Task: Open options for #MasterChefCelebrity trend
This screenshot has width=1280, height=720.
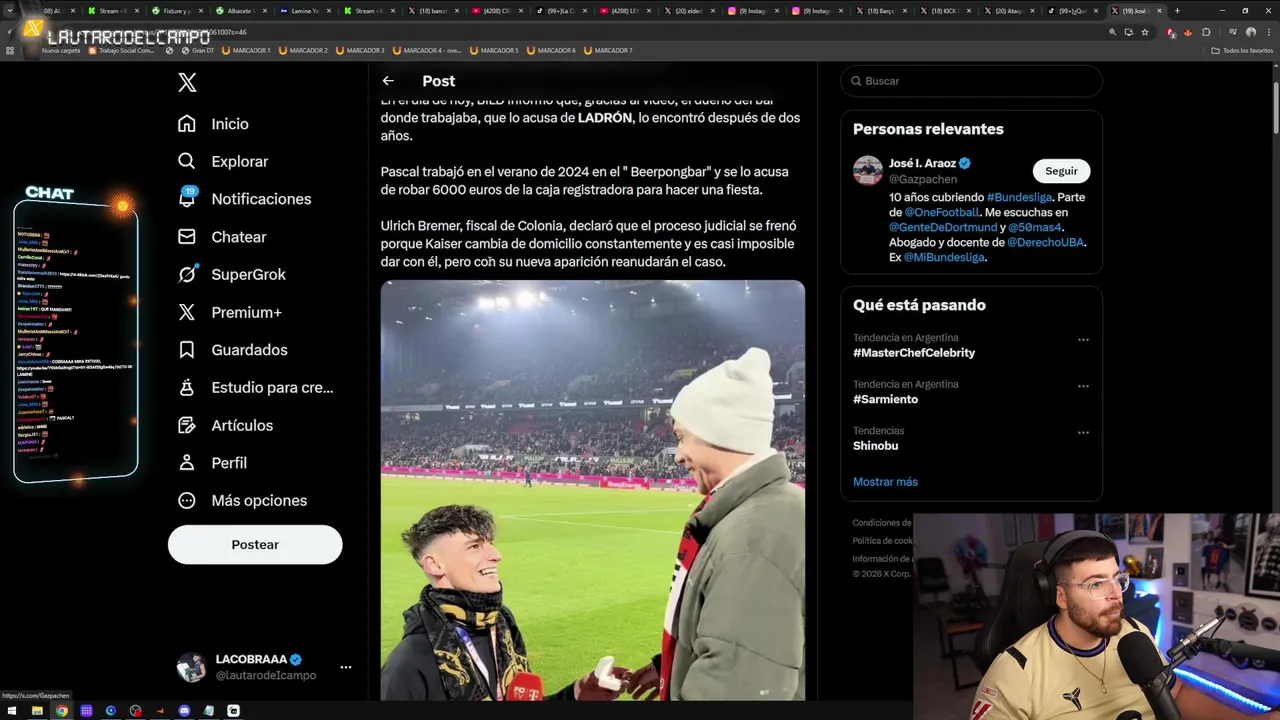Action: pyautogui.click(x=1083, y=340)
